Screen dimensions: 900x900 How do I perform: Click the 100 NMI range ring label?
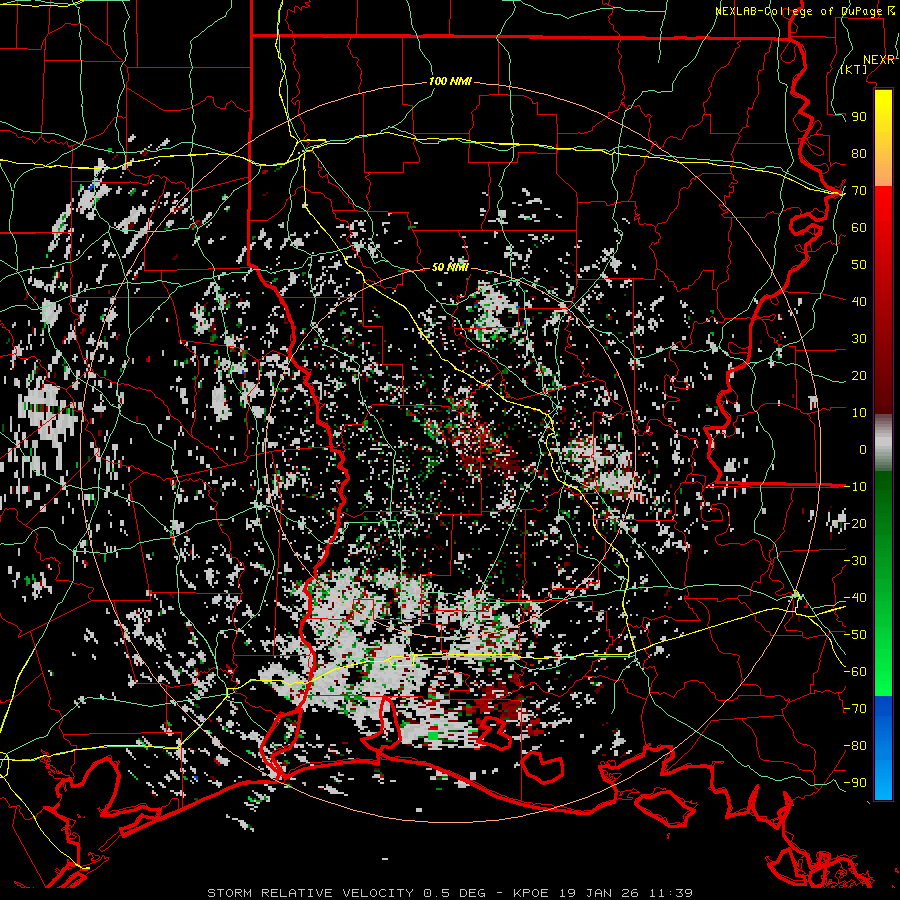pos(451,82)
